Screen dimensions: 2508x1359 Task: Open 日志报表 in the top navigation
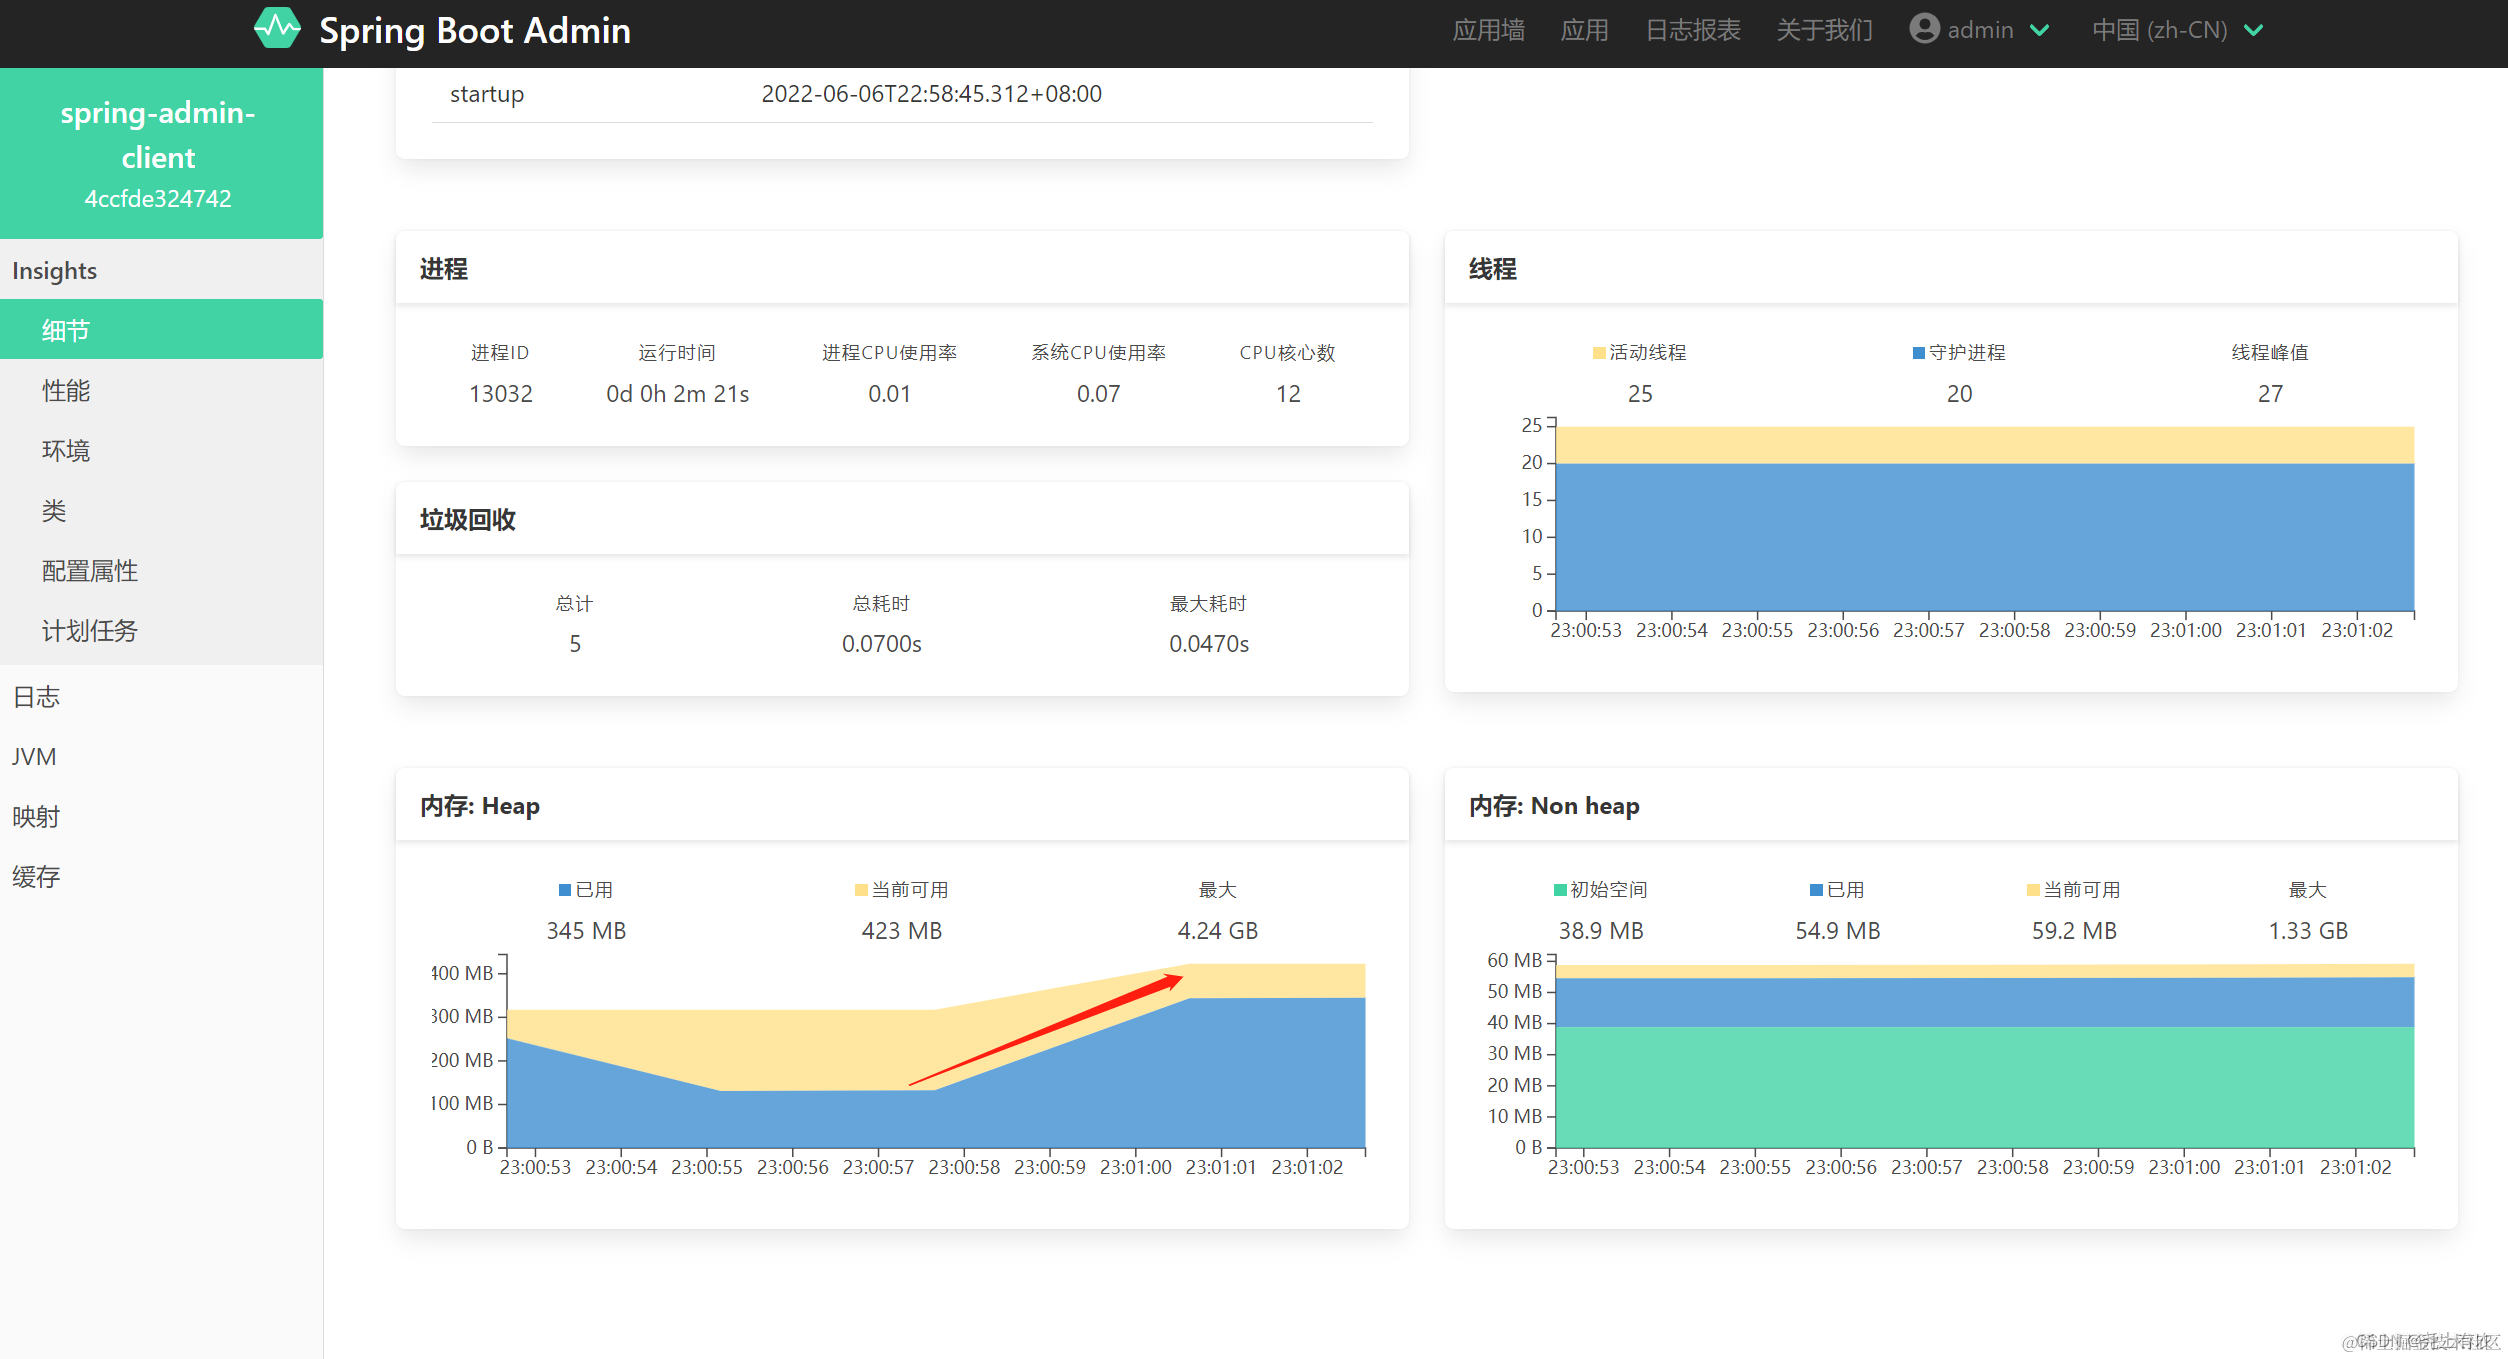1693,30
